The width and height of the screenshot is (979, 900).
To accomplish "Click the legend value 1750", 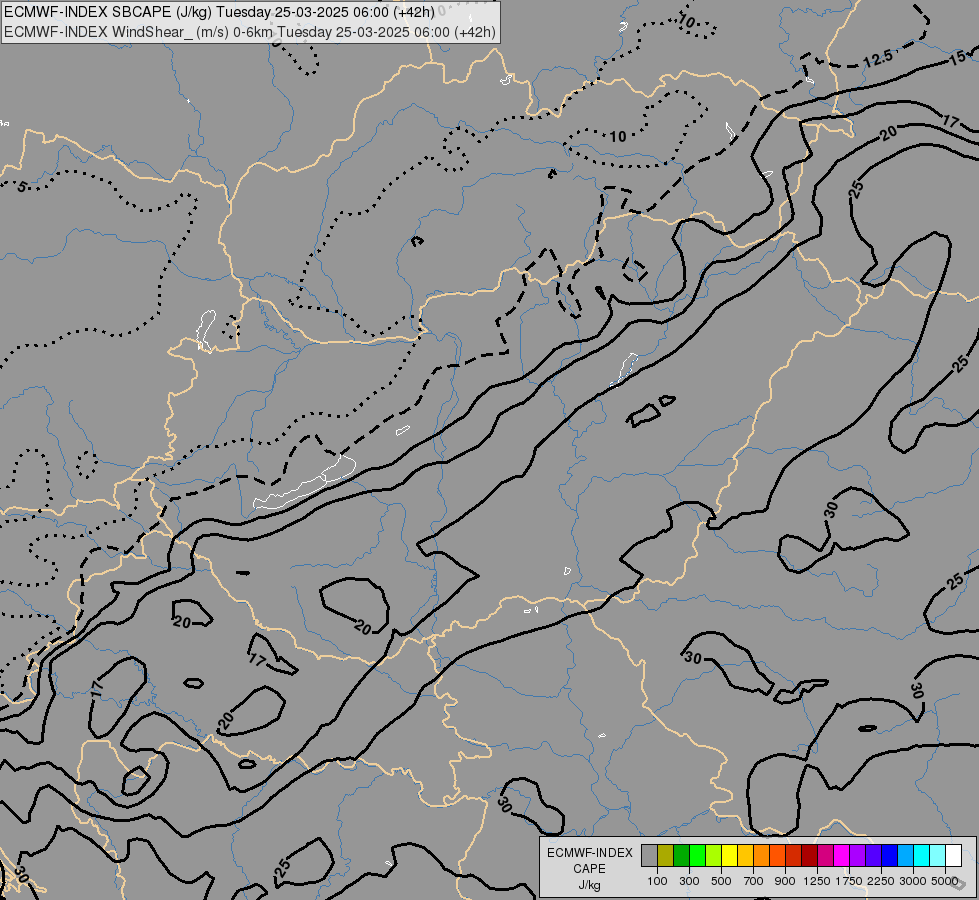I will tap(849, 881).
